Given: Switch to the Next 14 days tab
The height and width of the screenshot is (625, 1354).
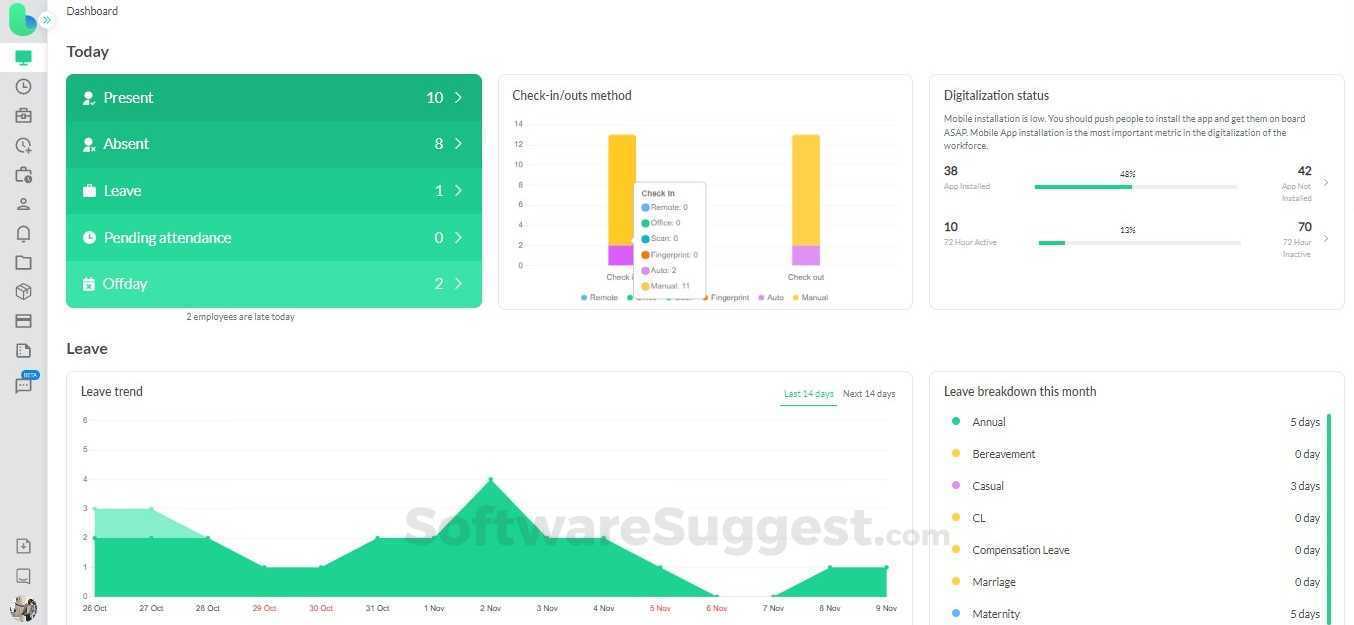Looking at the screenshot, I should pyautogui.click(x=868, y=393).
